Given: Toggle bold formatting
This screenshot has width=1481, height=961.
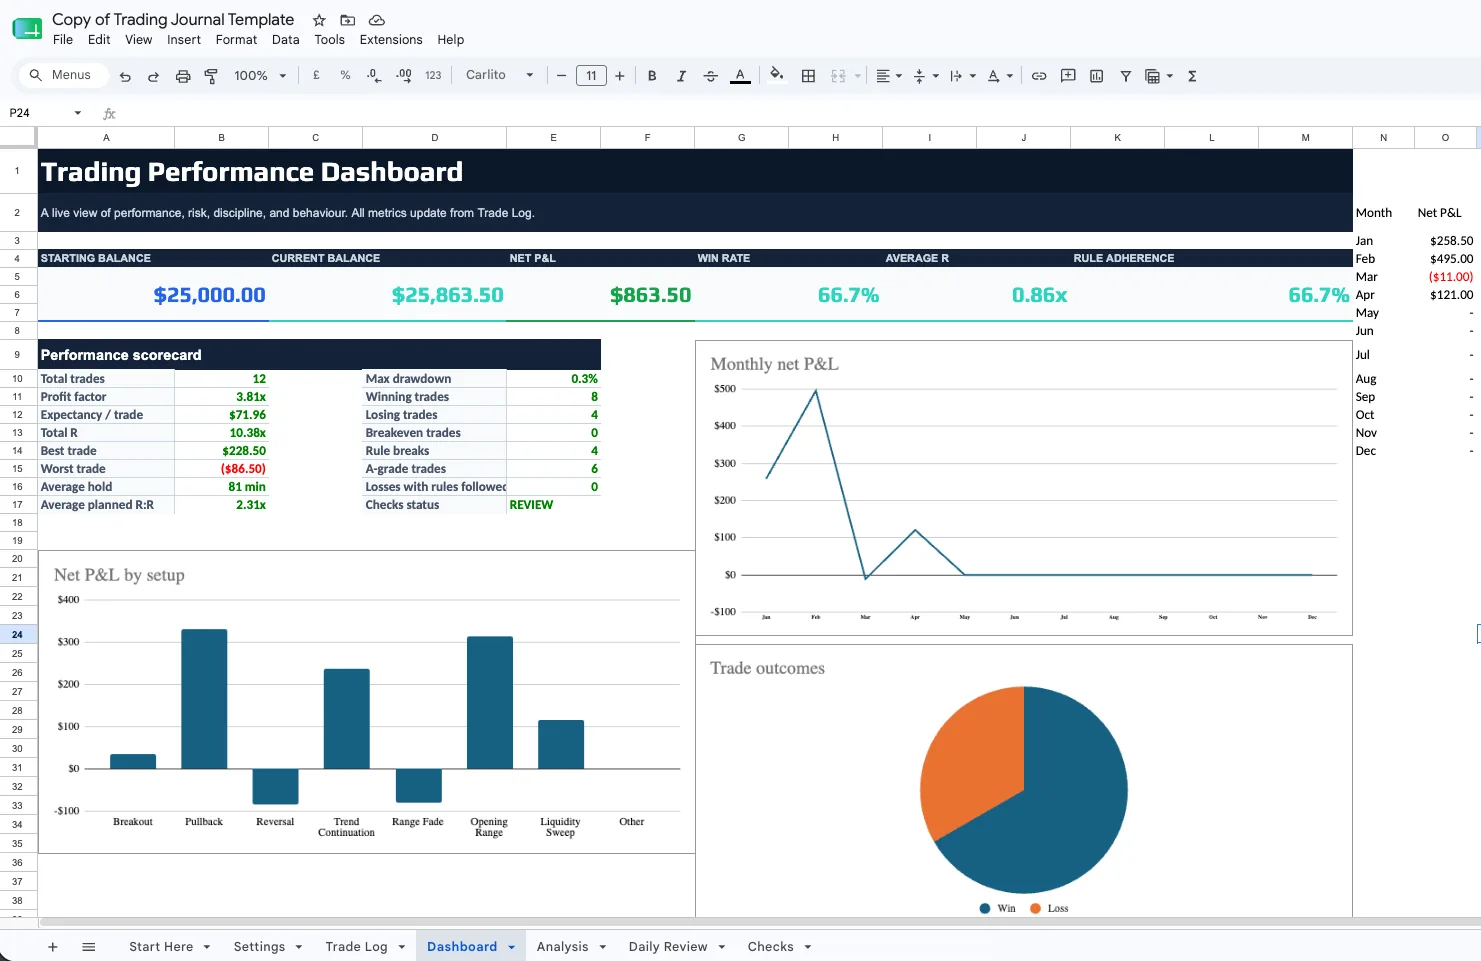Looking at the screenshot, I should (652, 76).
